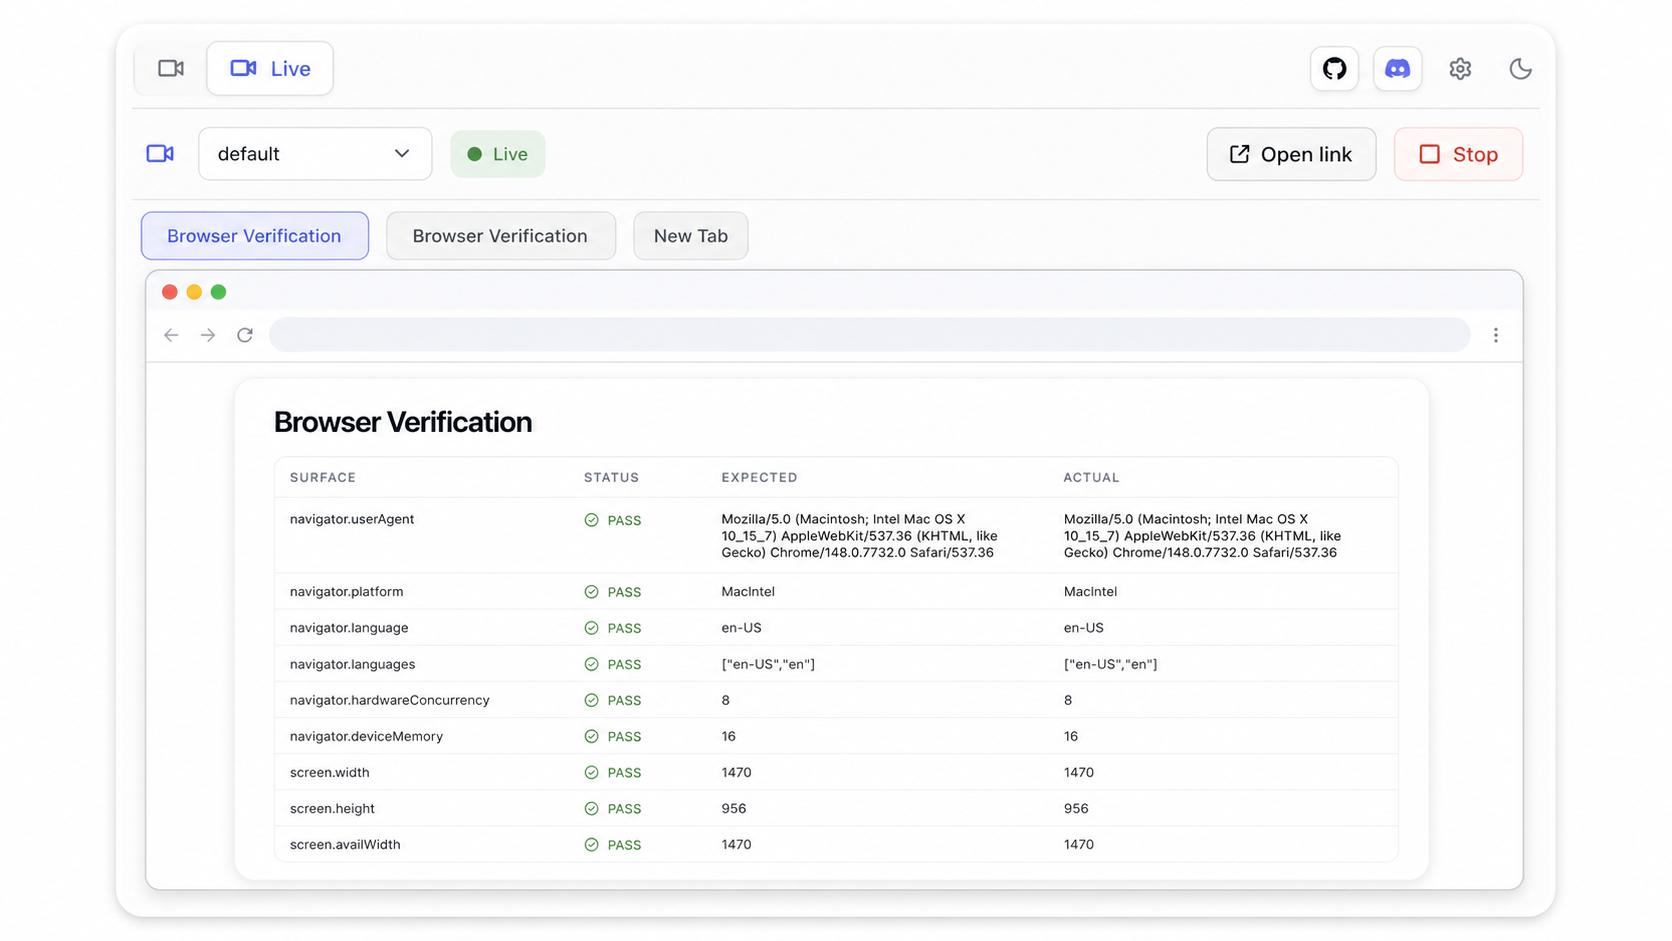Switch to the New Tab tab
The height and width of the screenshot is (941, 1672).
click(691, 236)
